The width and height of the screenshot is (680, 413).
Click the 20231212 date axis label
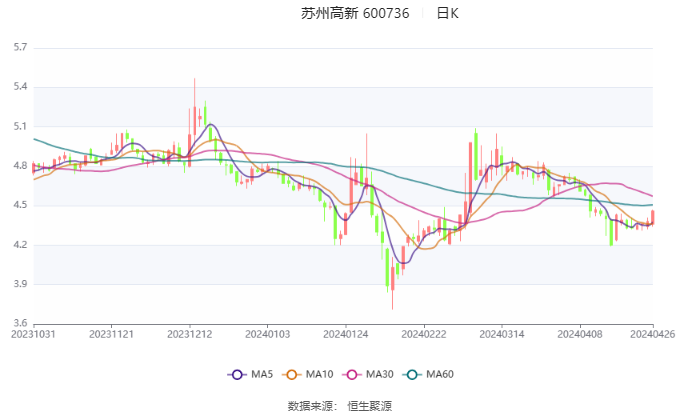190,334
